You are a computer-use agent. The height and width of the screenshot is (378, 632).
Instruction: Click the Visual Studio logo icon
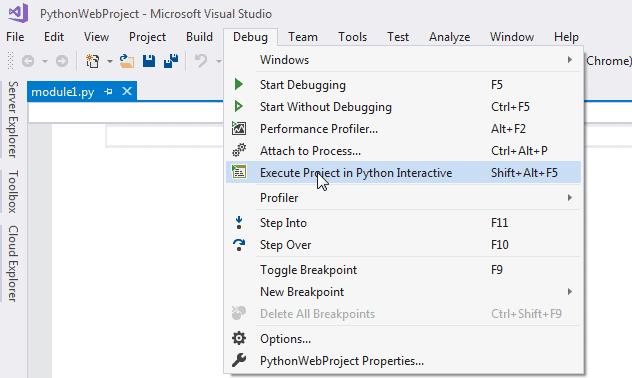tap(19, 13)
